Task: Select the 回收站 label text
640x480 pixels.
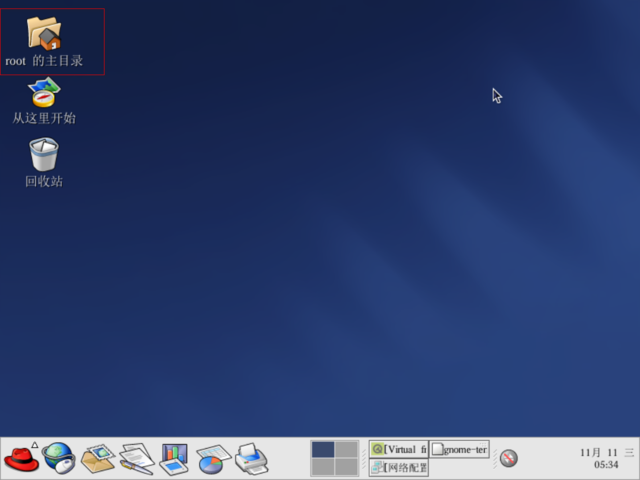Action: pyautogui.click(x=44, y=181)
